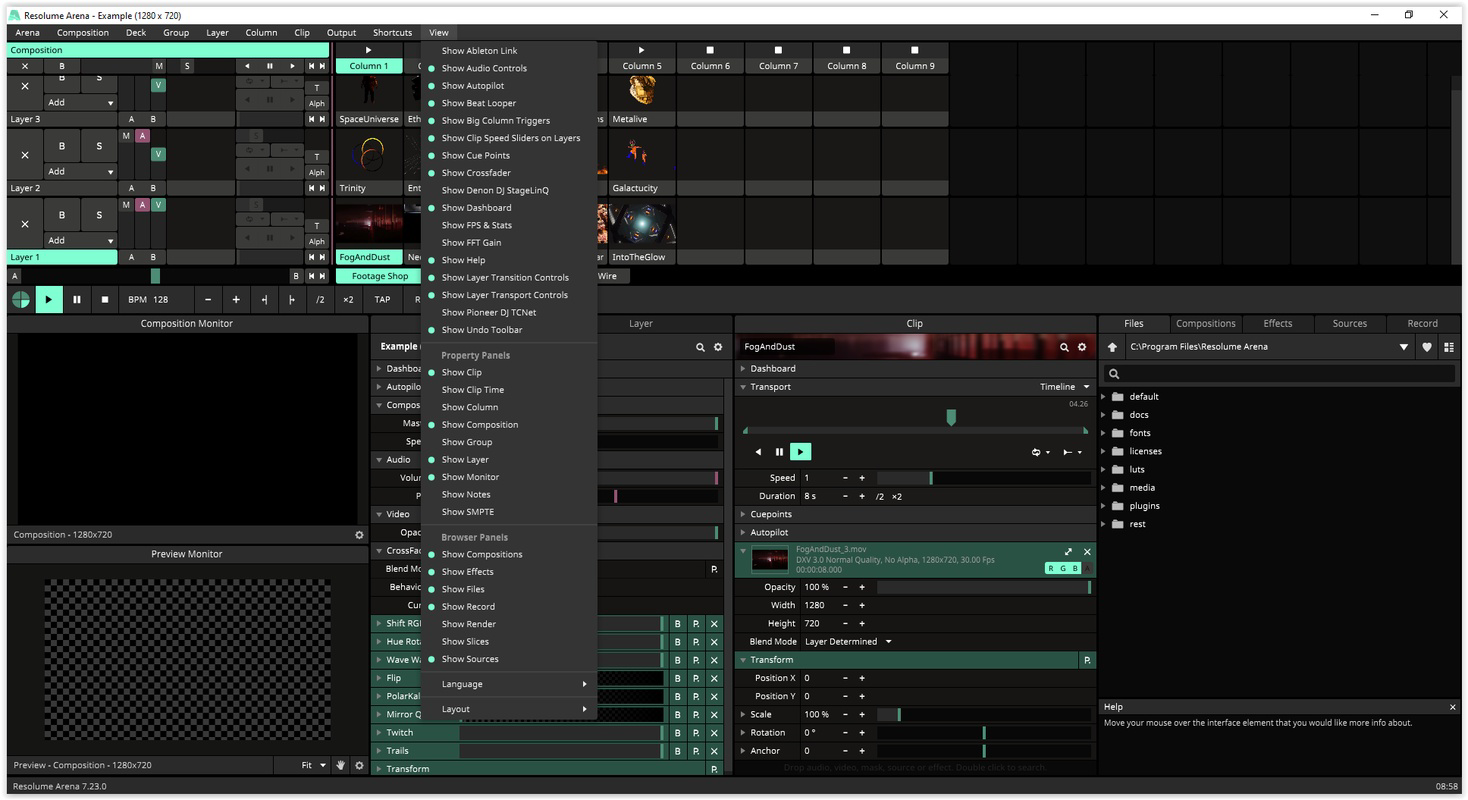Remove the Twitch effect with X
1468x800 pixels.
point(714,733)
